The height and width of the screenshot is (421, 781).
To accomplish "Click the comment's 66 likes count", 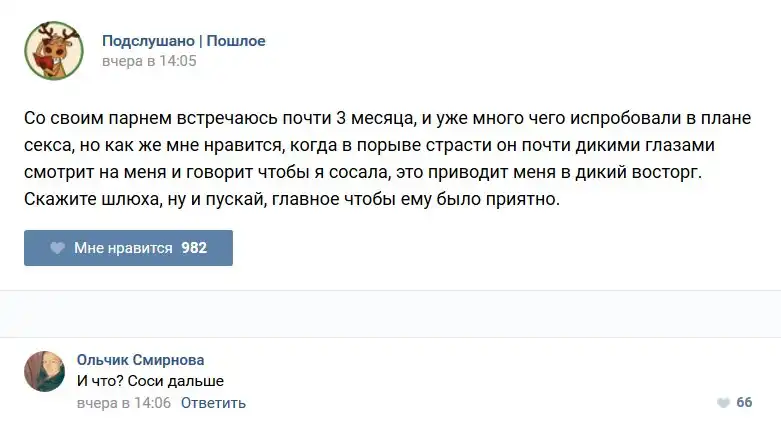I will (744, 403).
